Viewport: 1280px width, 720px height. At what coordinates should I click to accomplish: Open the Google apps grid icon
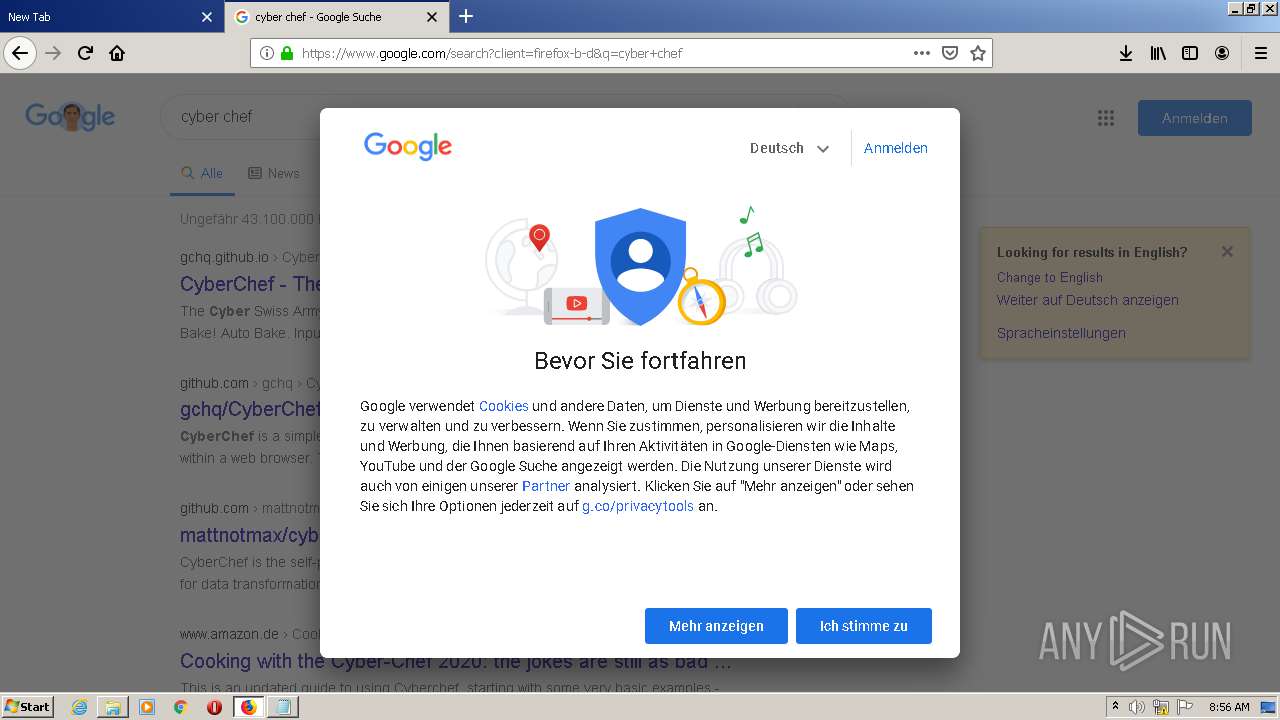point(1105,118)
